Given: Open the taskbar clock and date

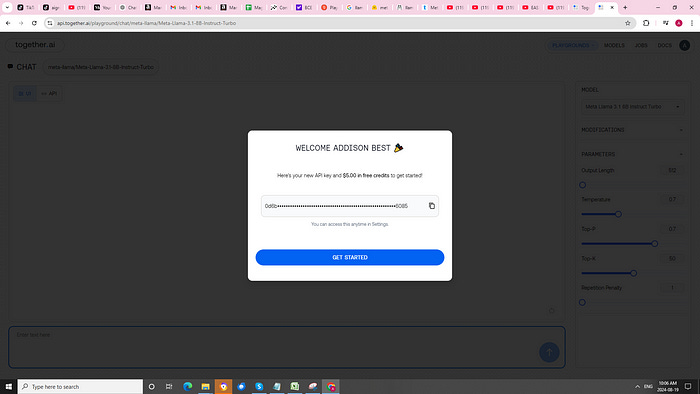Looking at the screenshot, I should (668, 386).
